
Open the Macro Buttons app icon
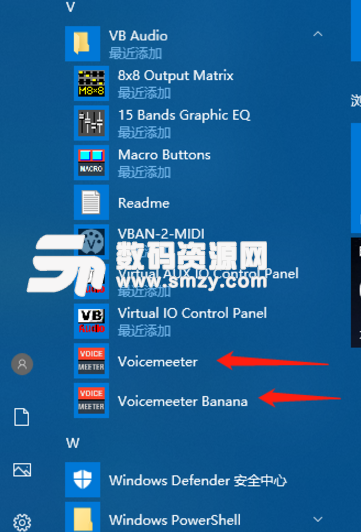(x=91, y=163)
